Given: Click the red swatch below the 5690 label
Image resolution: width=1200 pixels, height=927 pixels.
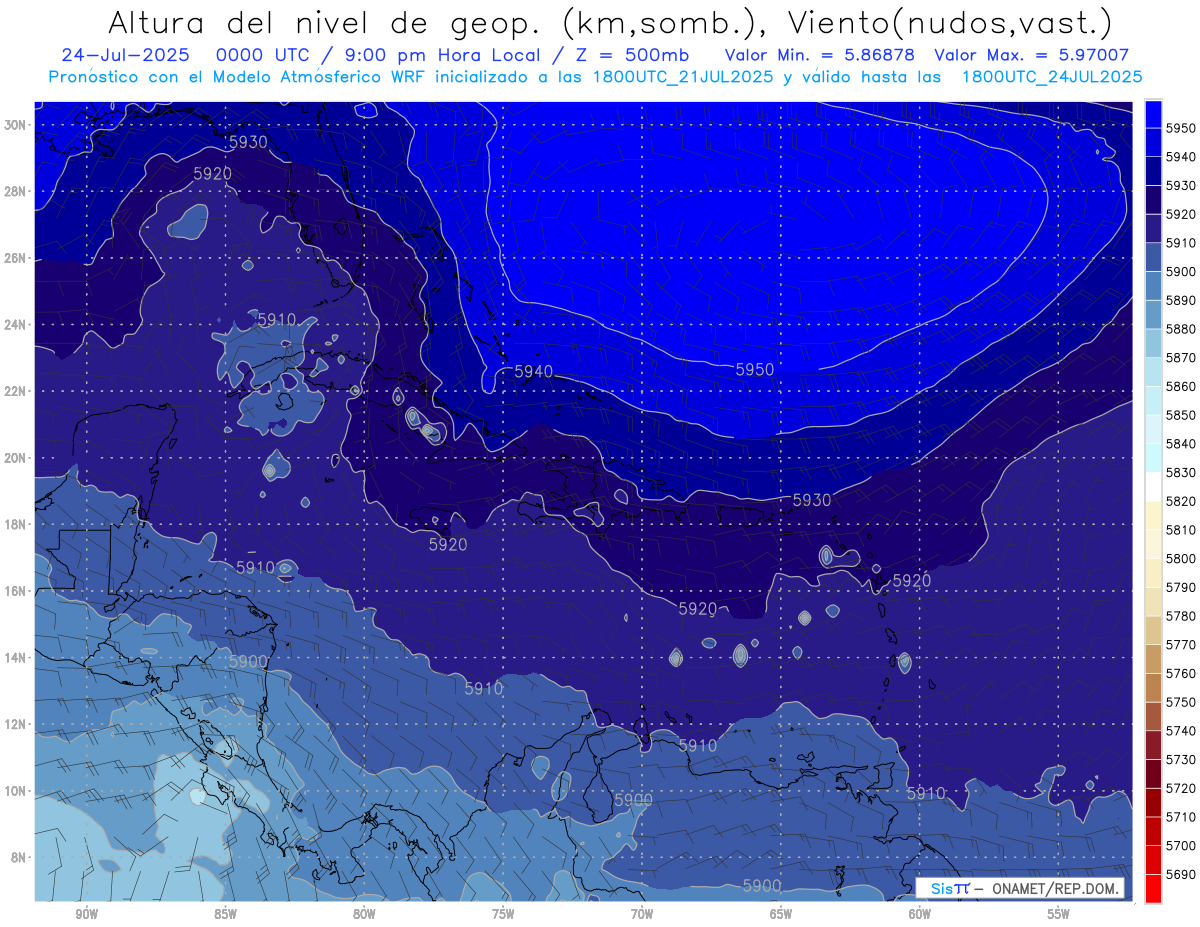Looking at the screenshot, I should coord(1153,888).
